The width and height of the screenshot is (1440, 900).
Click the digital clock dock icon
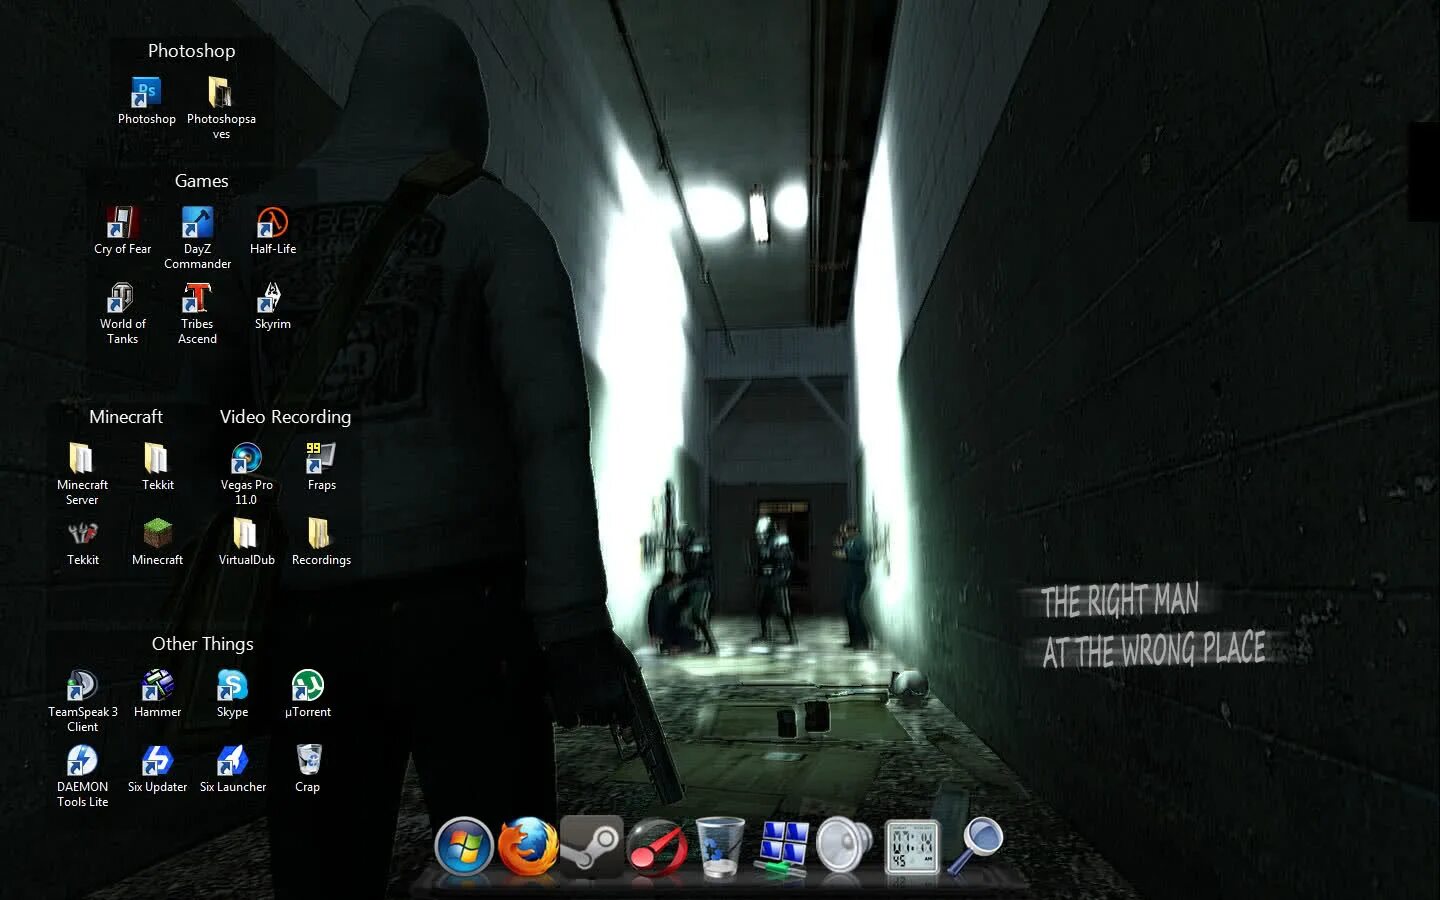point(911,848)
